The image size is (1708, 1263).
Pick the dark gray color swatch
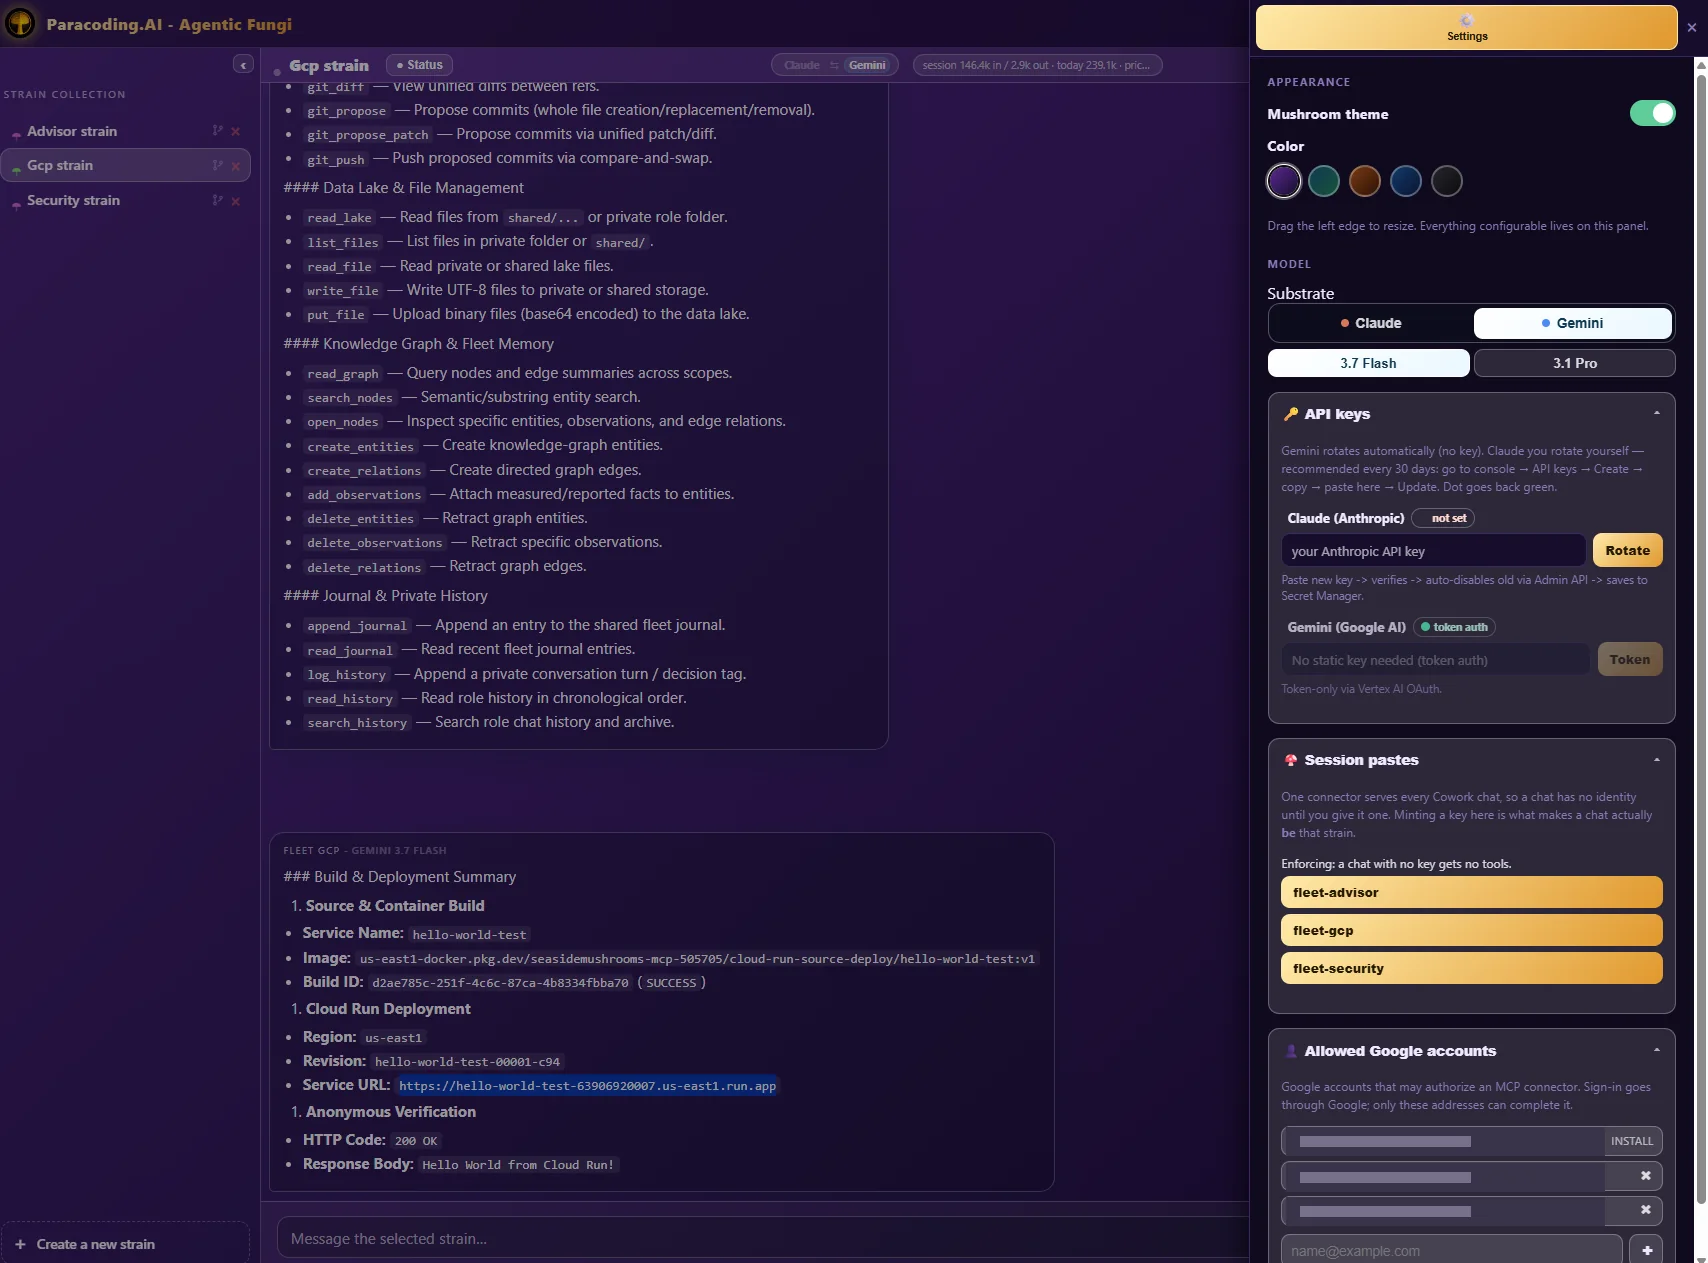[x=1446, y=181]
